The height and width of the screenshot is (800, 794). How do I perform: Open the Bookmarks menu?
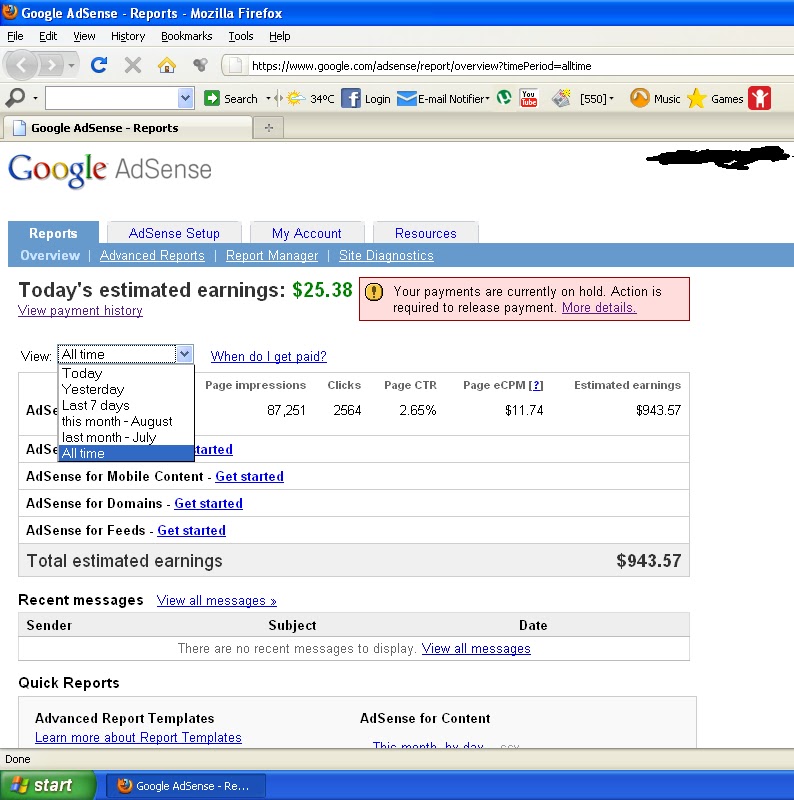[186, 36]
